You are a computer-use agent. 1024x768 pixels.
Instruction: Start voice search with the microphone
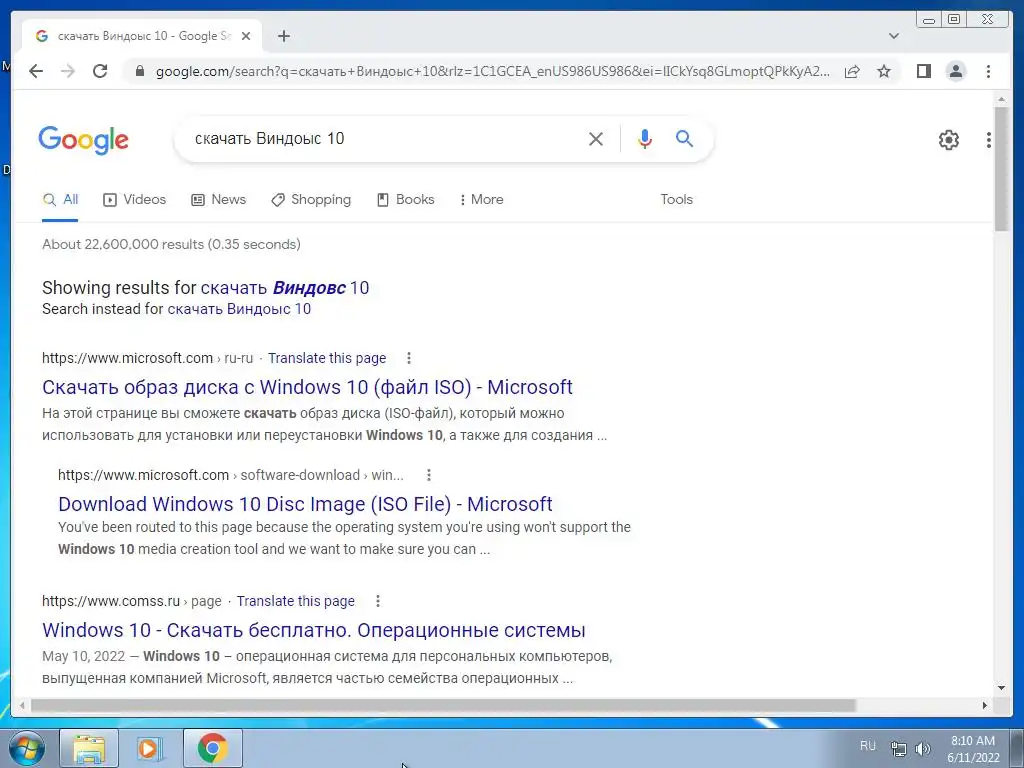pyautogui.click(x=645, y=138)
